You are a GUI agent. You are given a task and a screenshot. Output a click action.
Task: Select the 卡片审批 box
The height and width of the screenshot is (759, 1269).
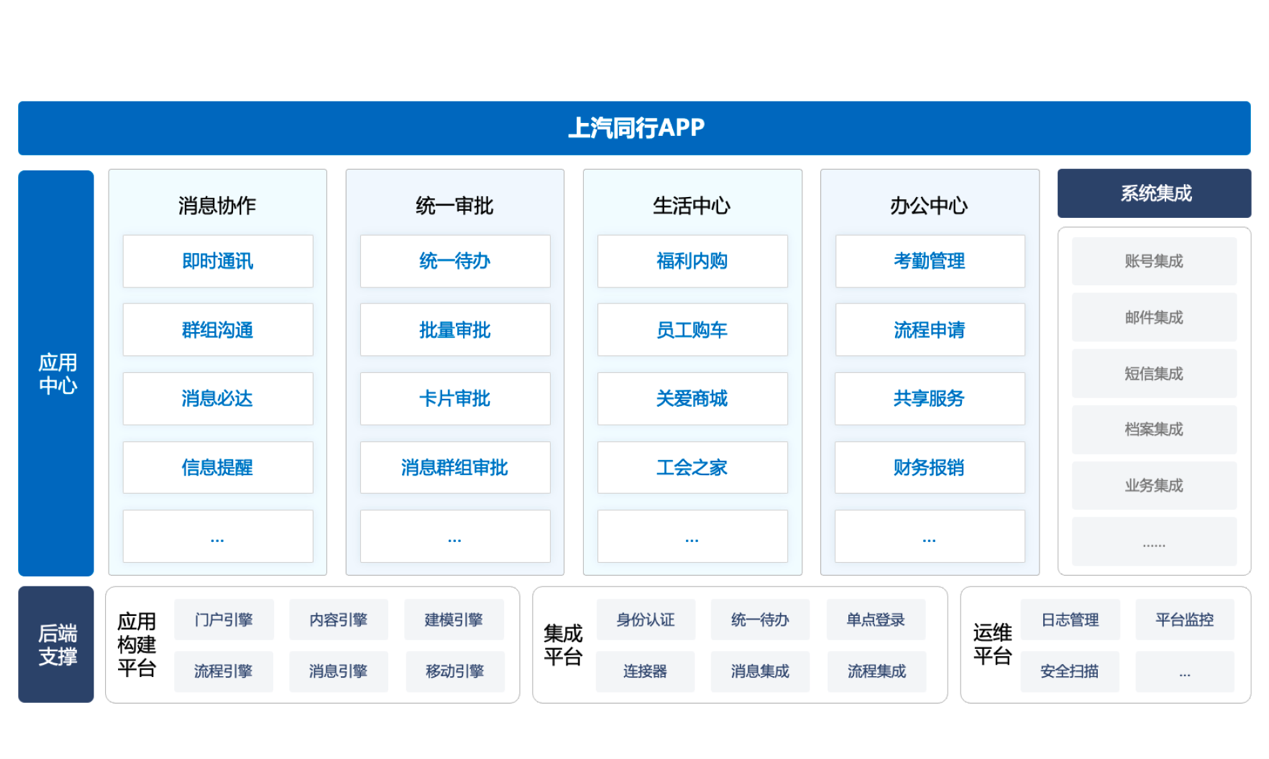click(455, 399)
